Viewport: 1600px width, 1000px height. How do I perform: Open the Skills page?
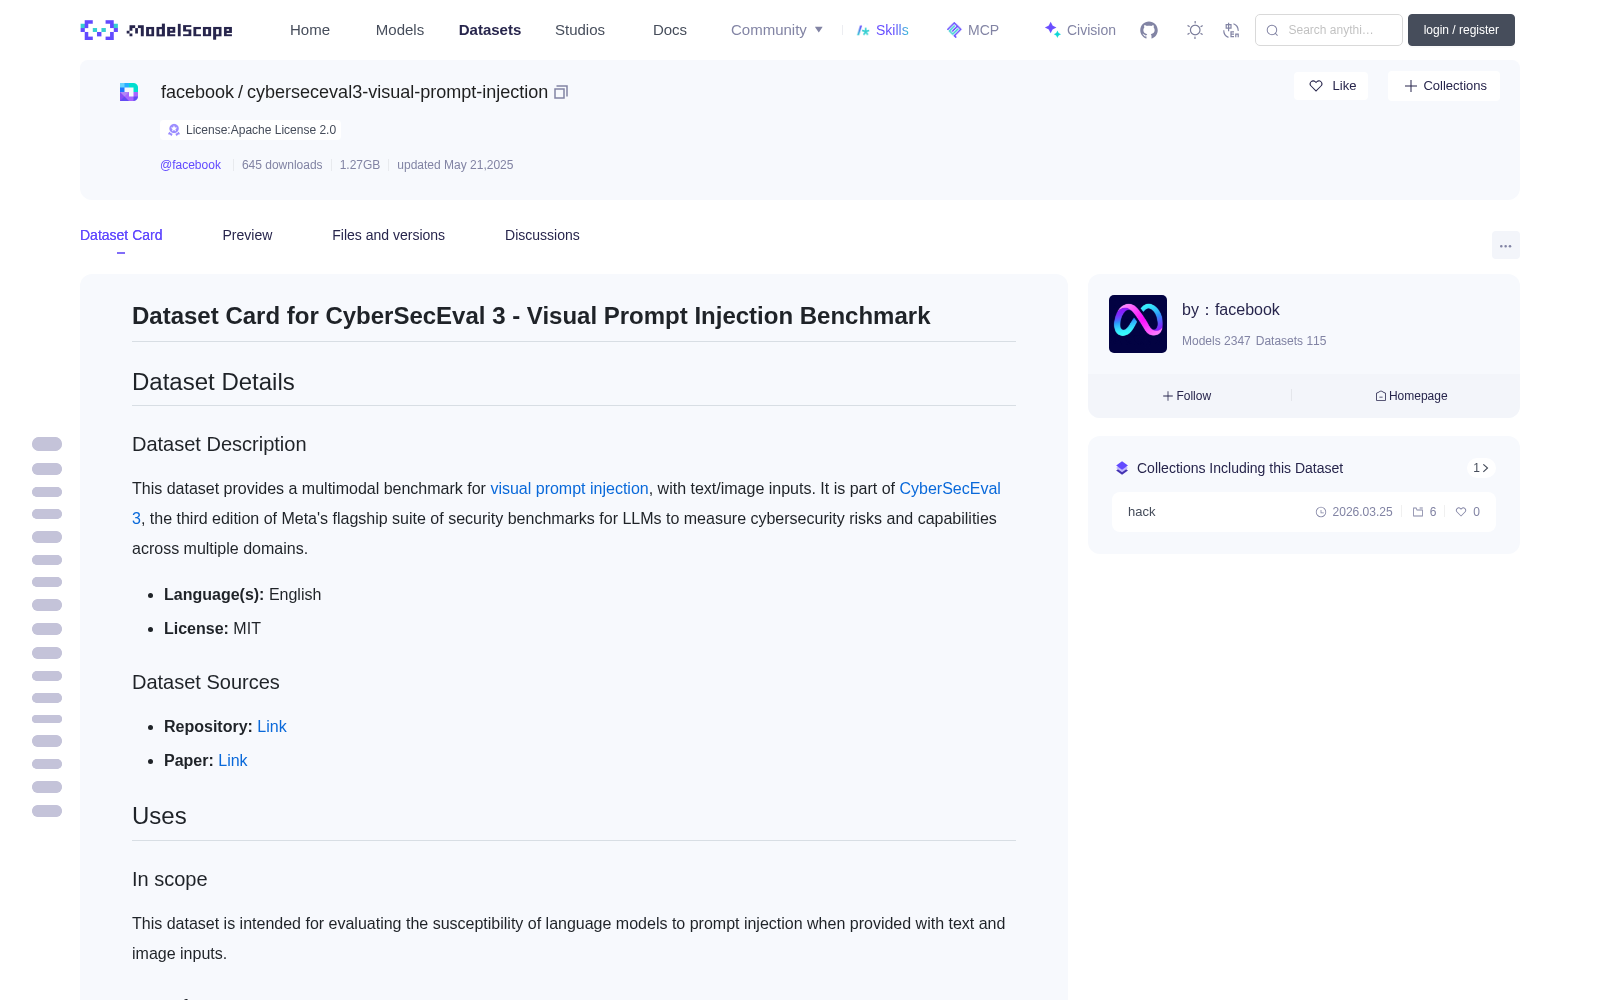883,30
